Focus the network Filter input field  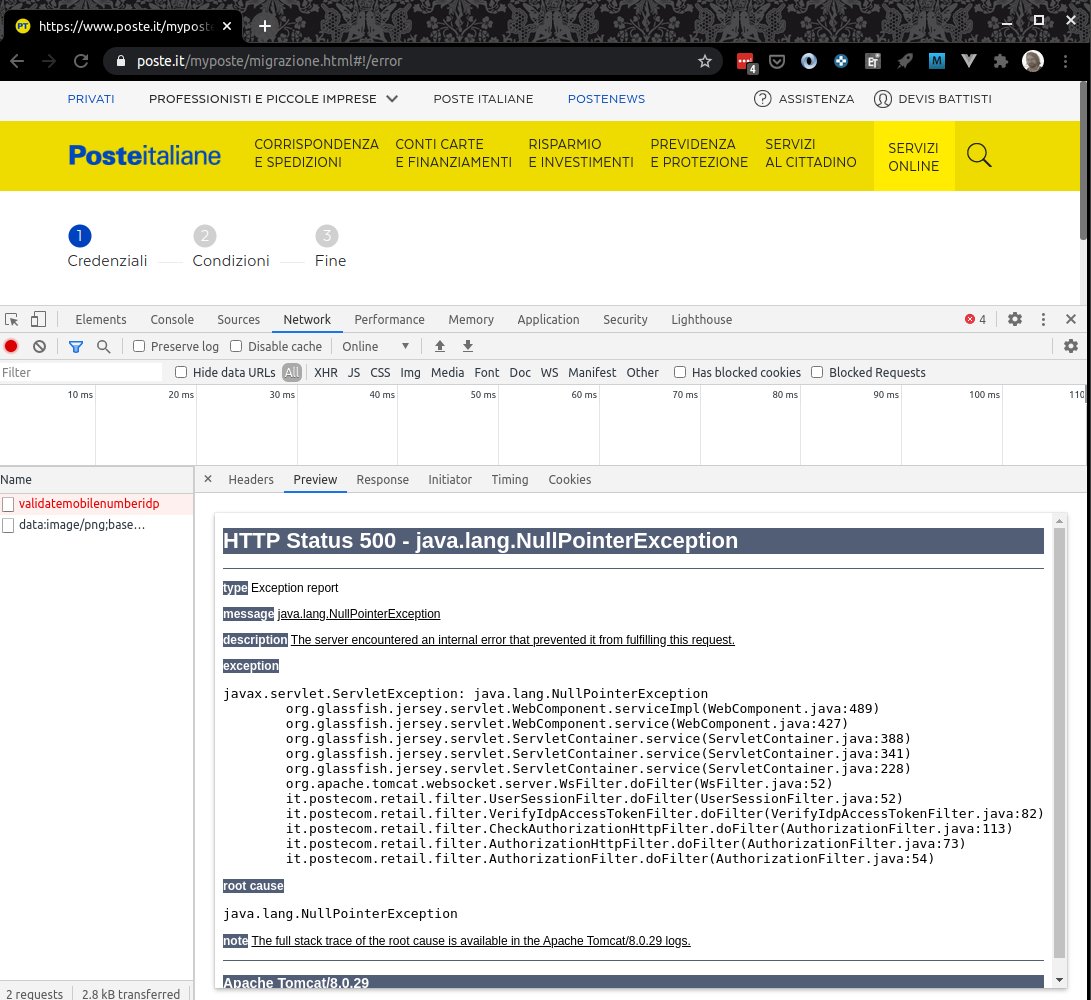click(81, 372)
